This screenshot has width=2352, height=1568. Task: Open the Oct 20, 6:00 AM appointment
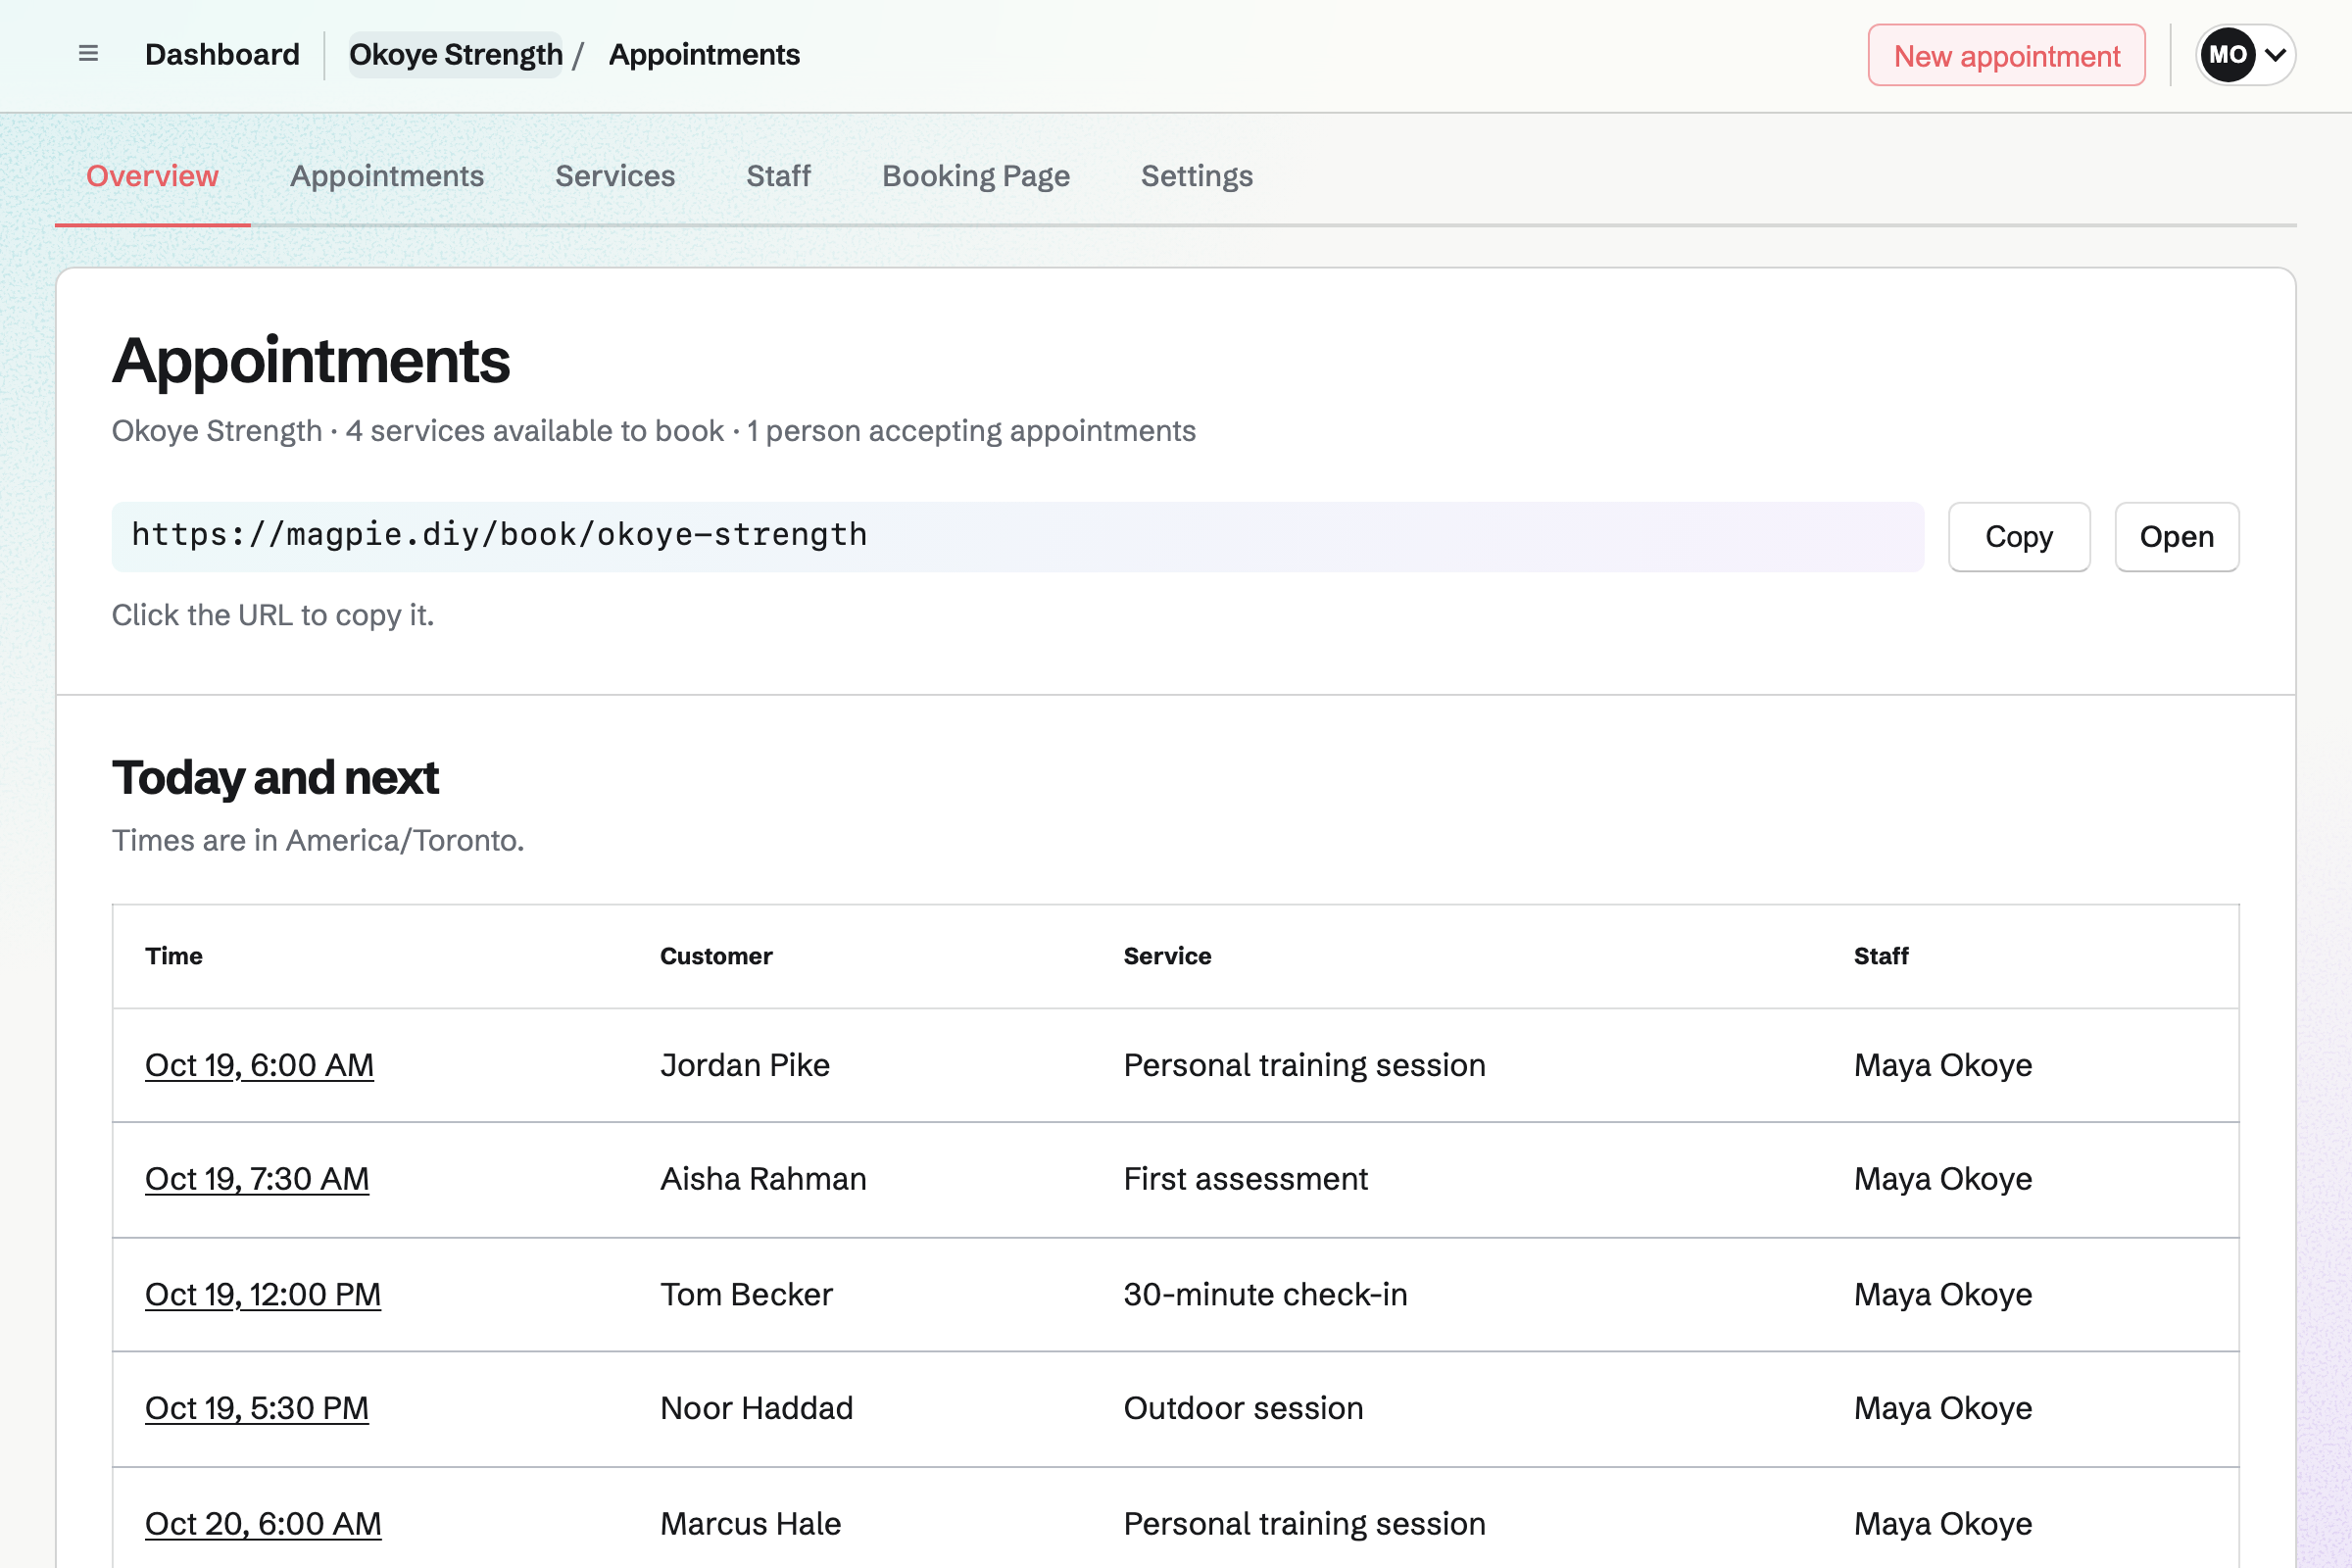(263, 1523)
